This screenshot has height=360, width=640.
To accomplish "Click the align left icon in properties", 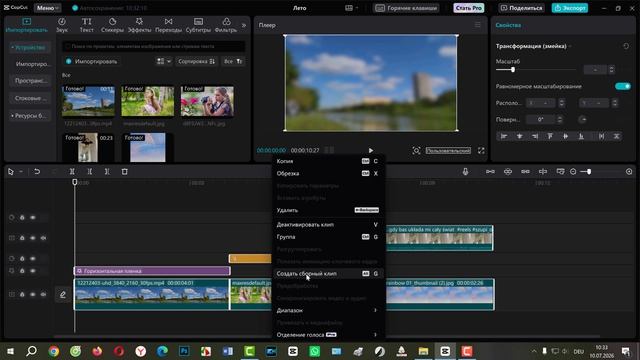I will [504, 136].
